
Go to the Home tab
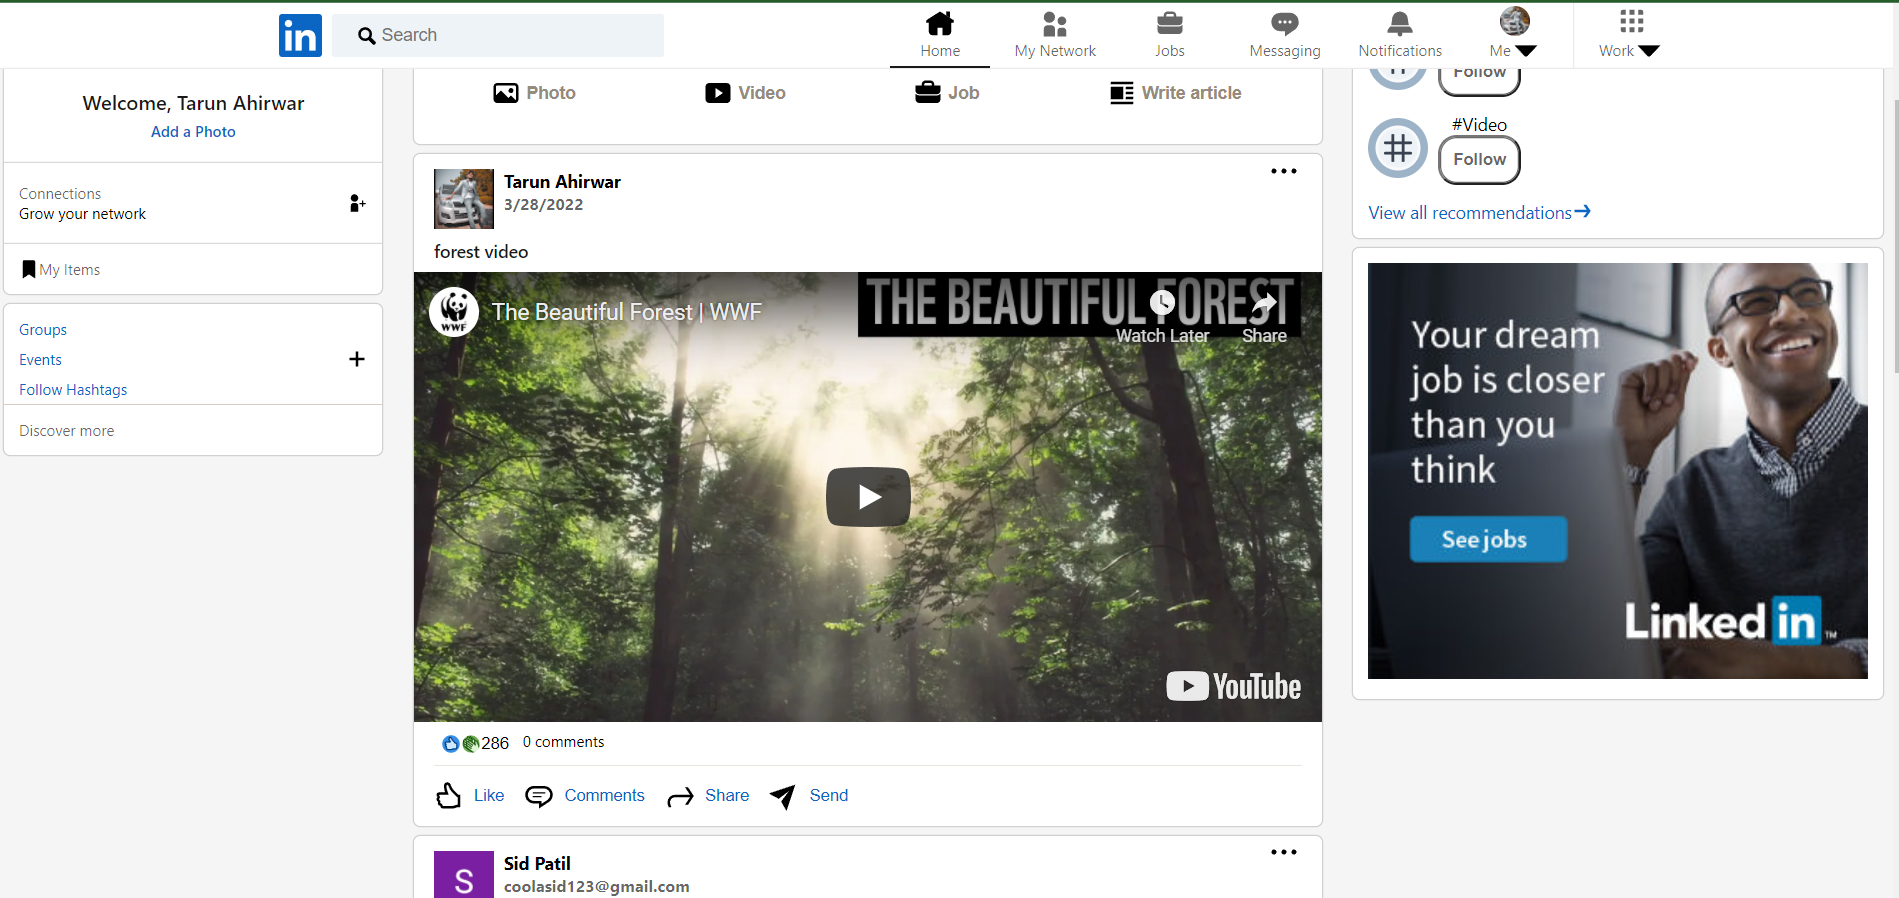point(939,35)
